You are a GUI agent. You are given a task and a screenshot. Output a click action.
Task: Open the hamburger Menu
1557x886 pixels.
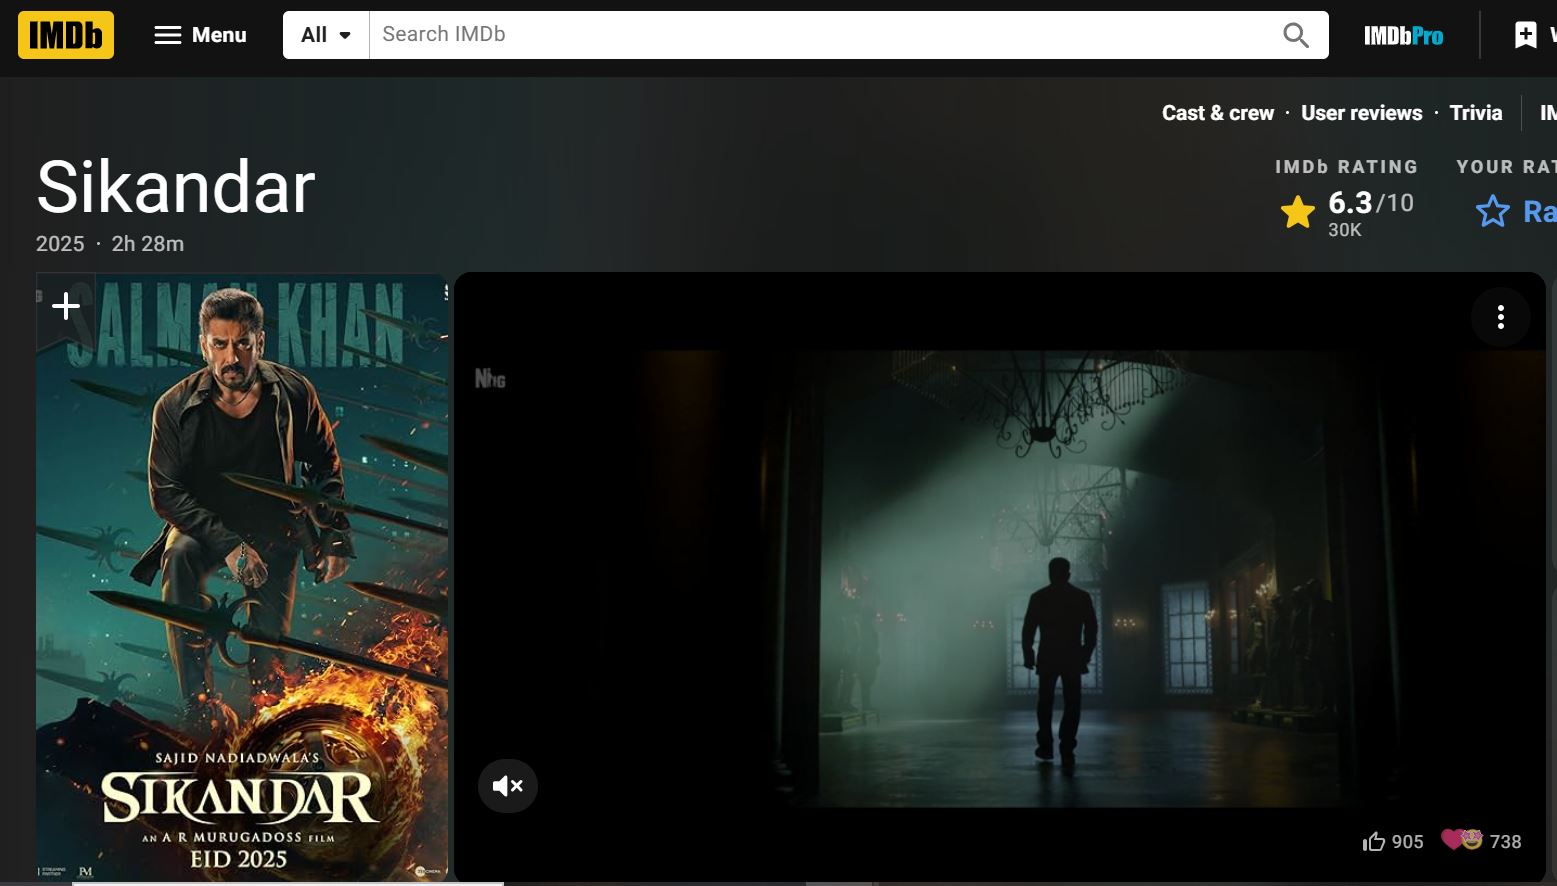pyautogui.click(x=200, y=35)
